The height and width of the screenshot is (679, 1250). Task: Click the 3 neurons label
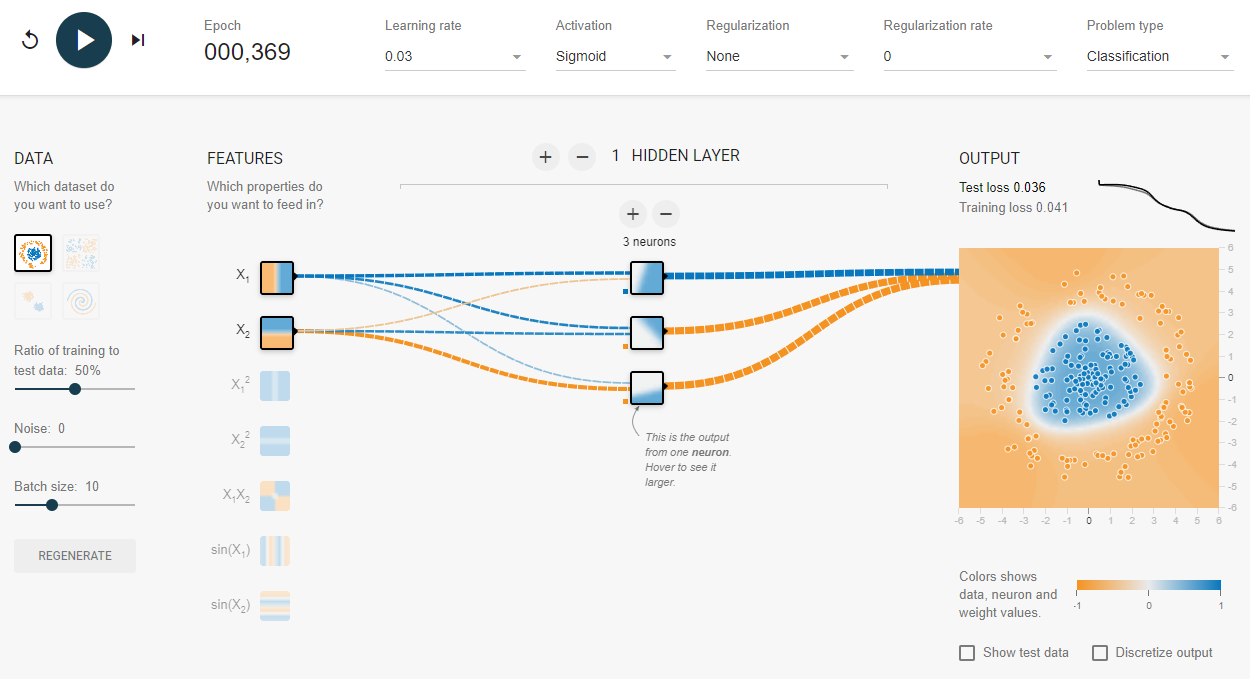click(x=649, y=242)
